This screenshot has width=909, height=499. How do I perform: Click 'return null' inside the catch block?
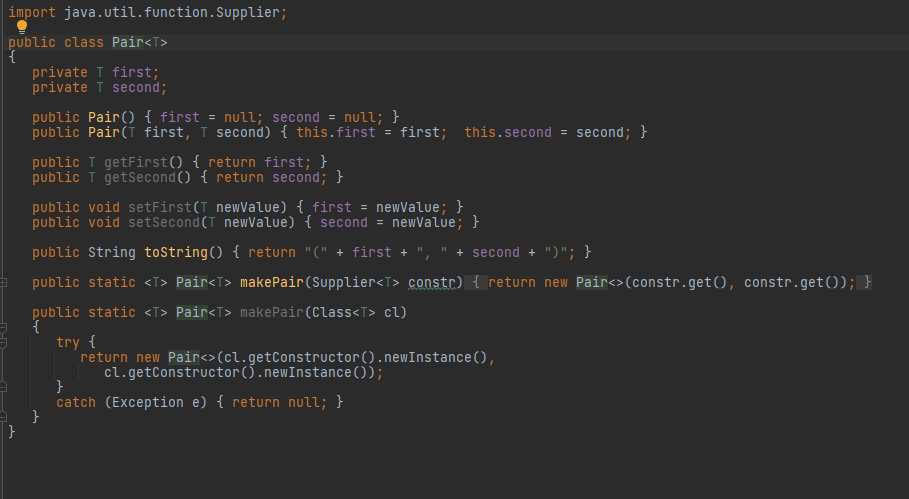point(276,402)
